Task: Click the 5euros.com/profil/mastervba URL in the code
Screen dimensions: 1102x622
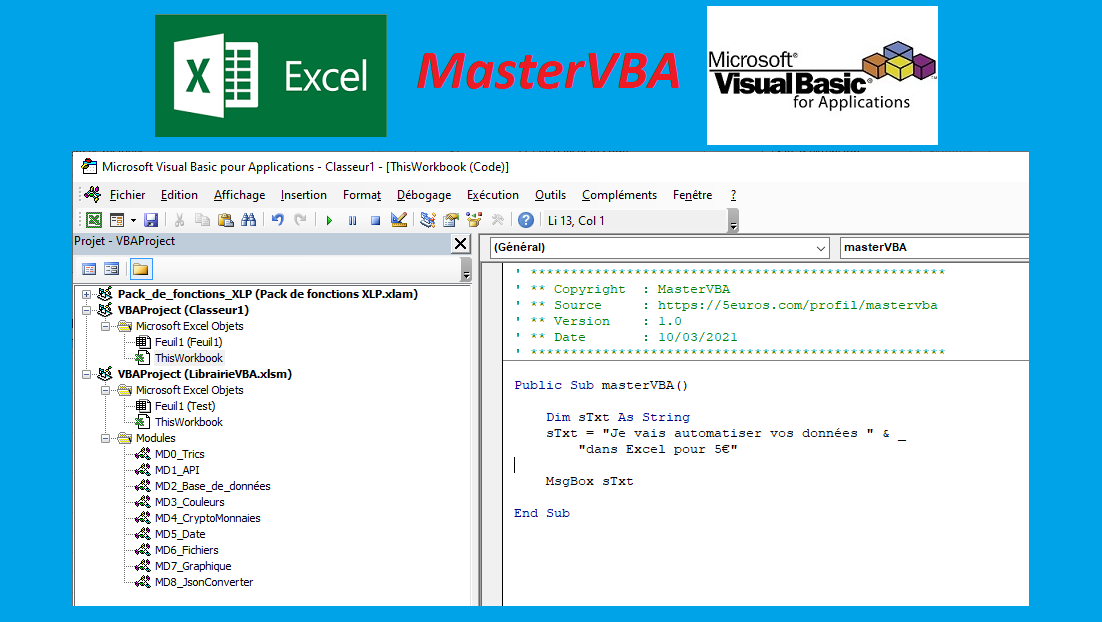Action: (797, 306)
